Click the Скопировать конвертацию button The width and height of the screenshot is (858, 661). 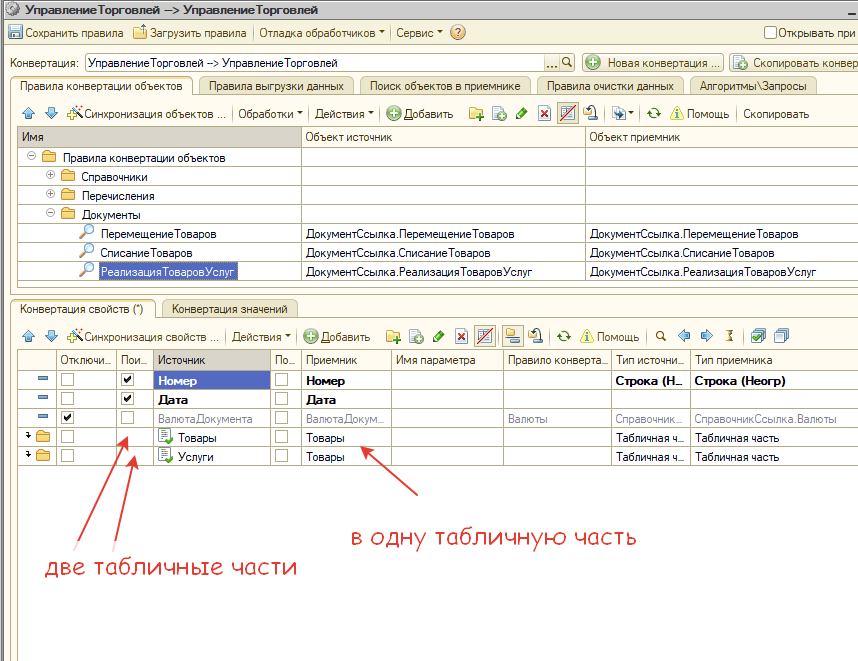[x=794, y=63]
